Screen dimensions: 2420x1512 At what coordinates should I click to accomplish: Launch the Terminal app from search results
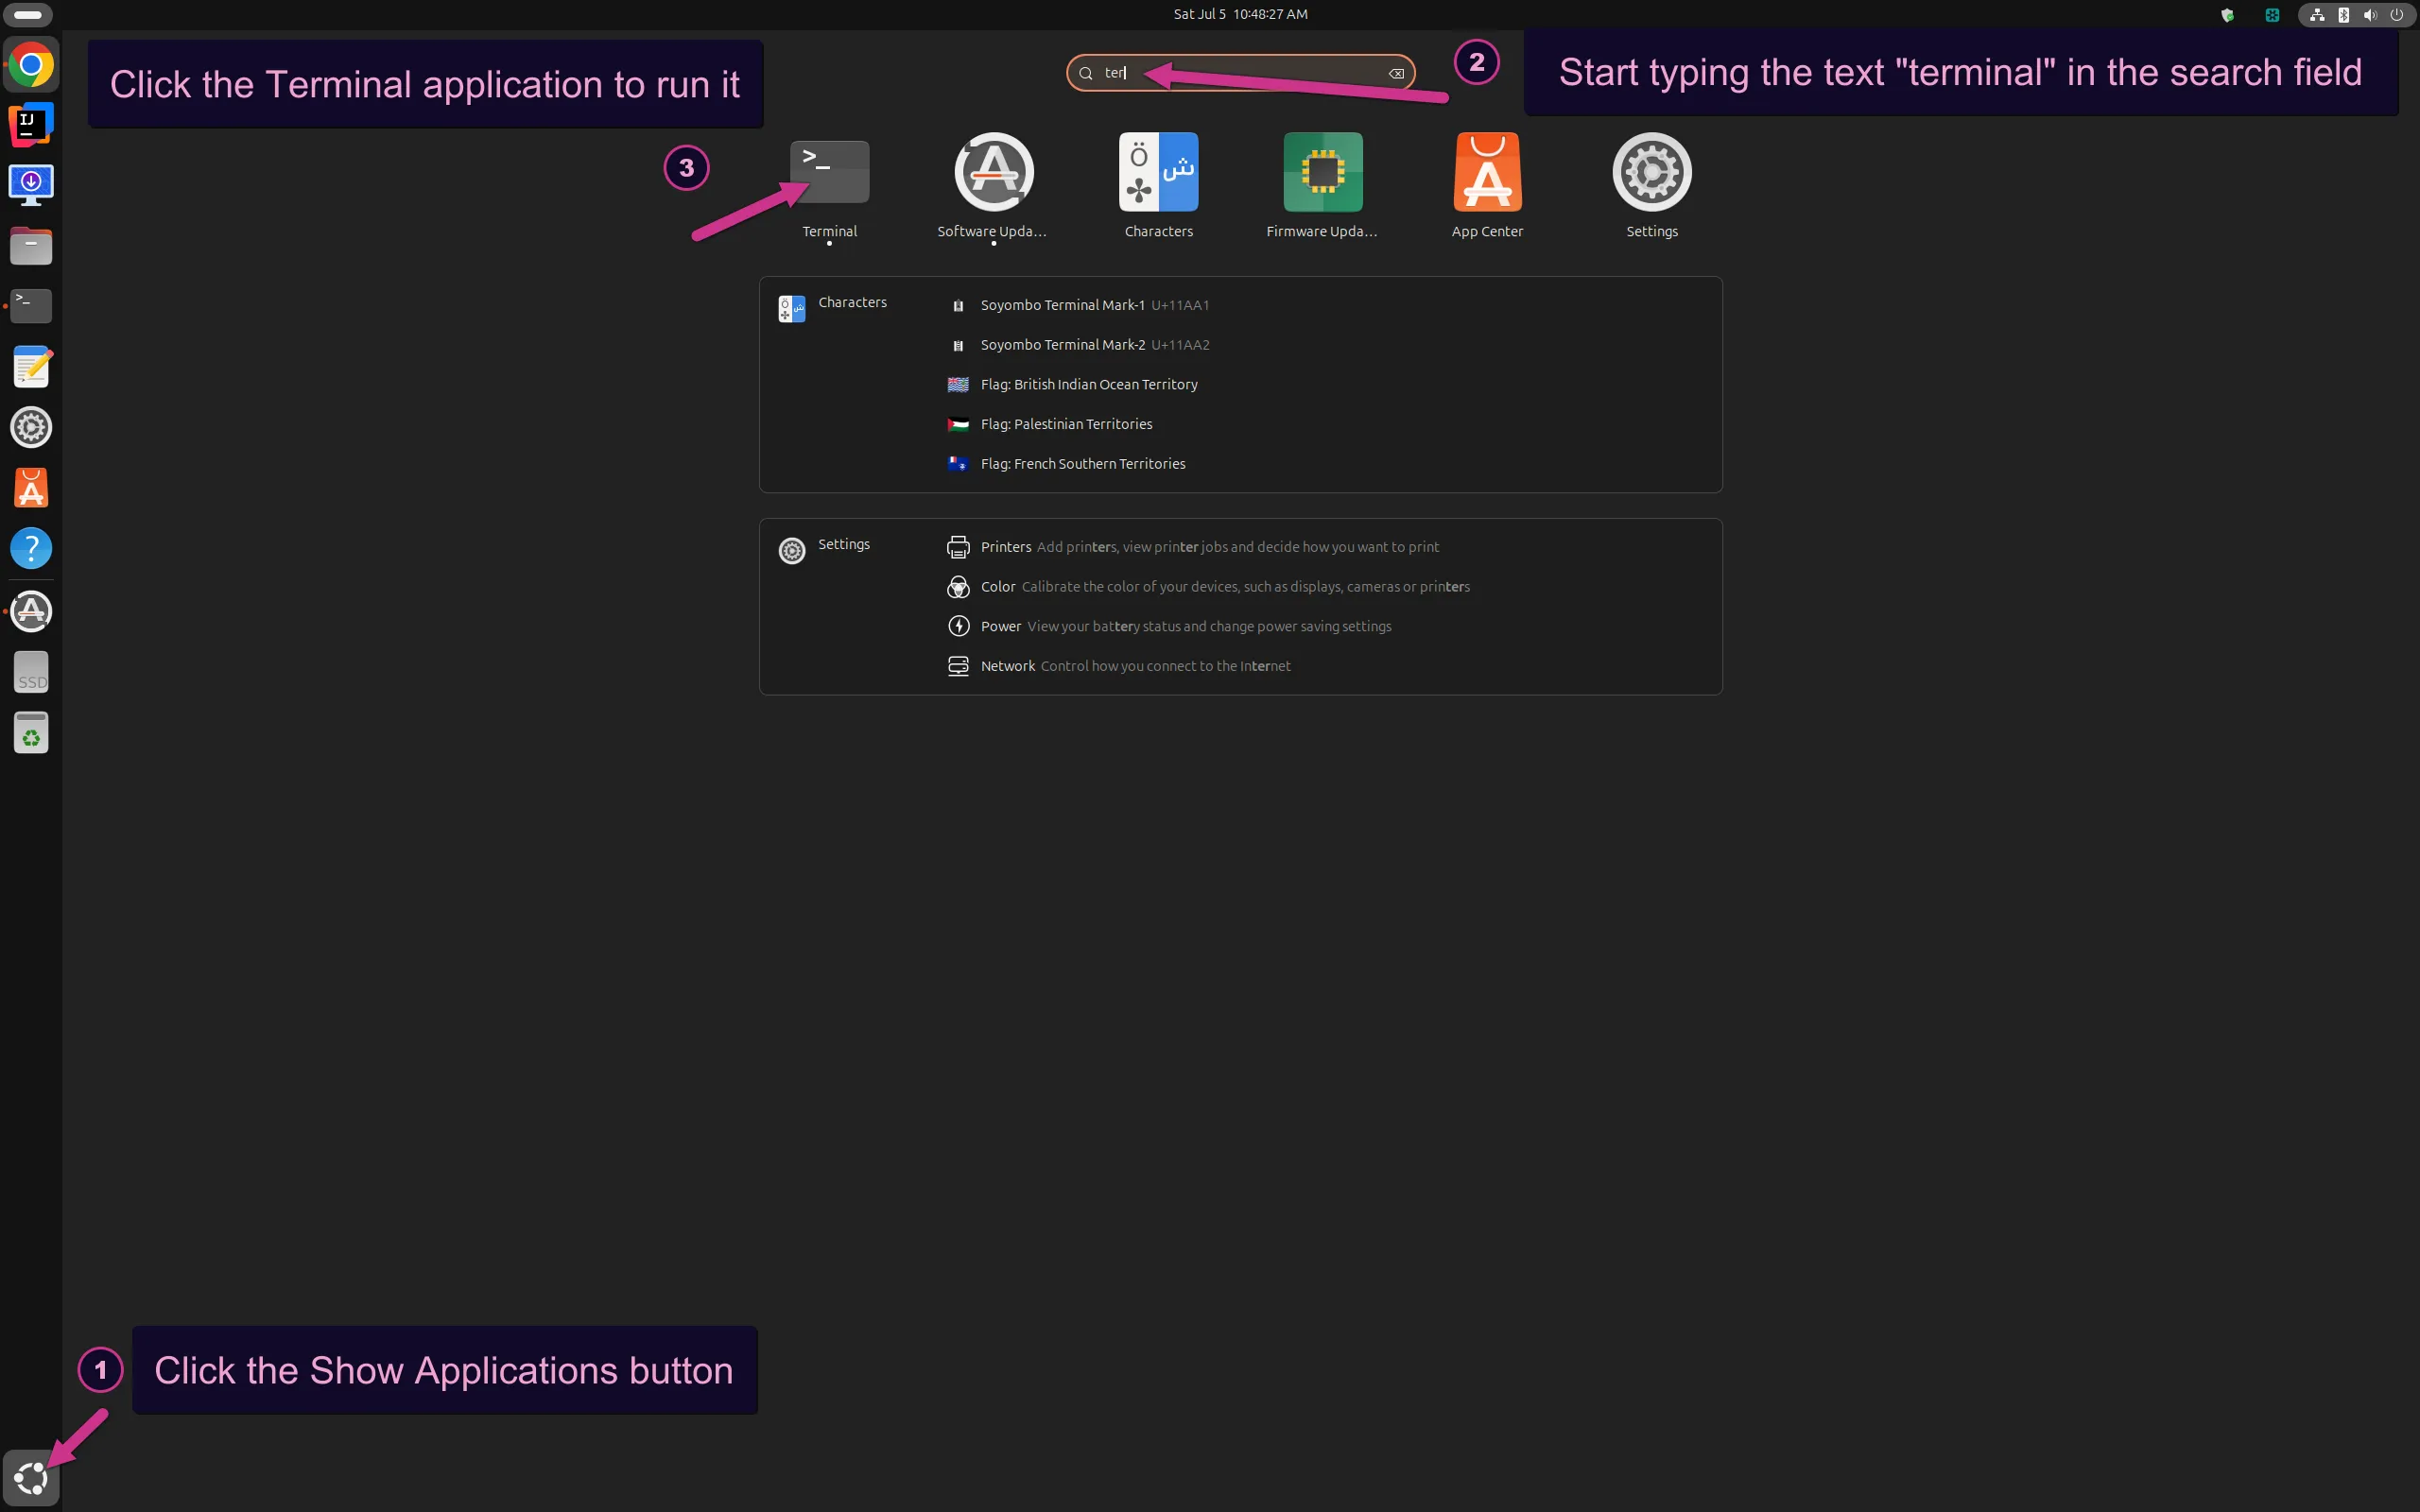pyautogui.click(x=829, y=185)
